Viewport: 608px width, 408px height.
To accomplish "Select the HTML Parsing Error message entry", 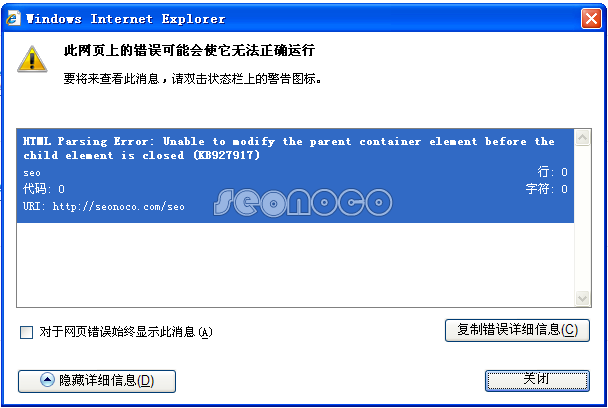I will point(295,176).
